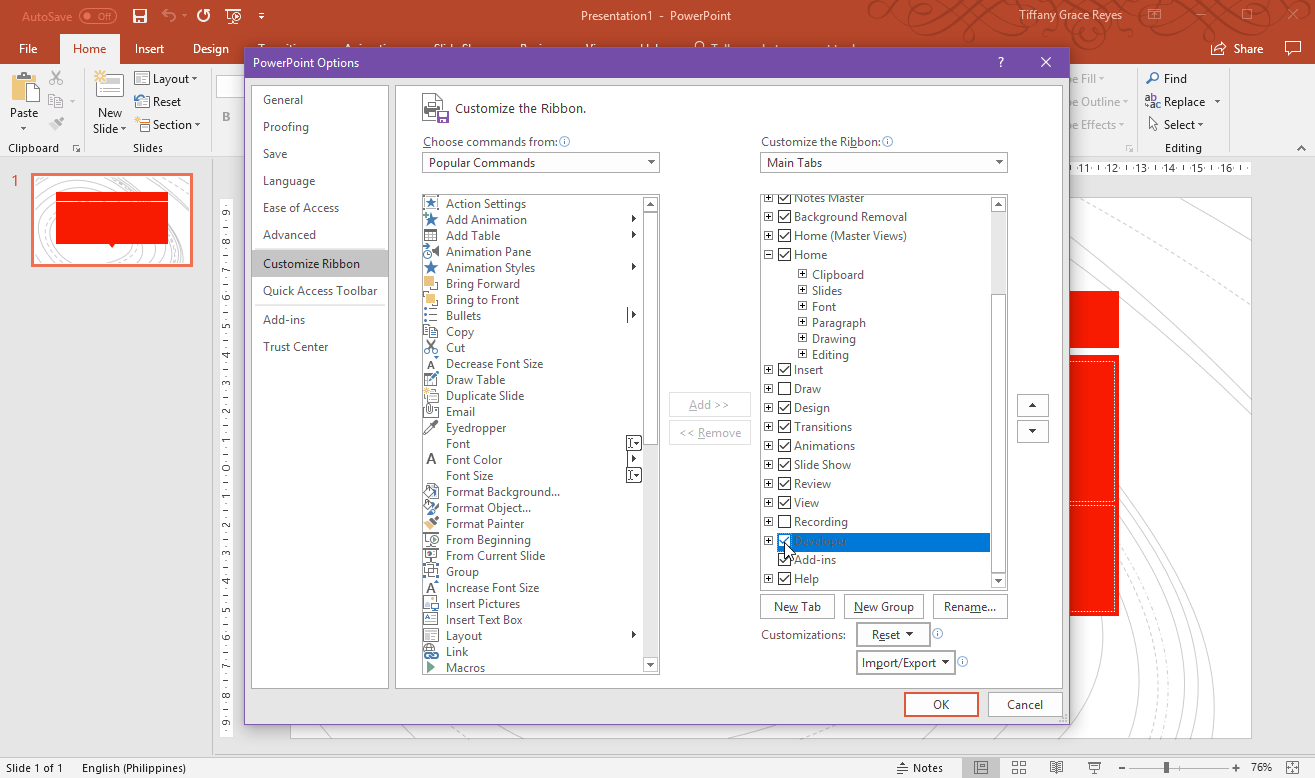Click the Save icon in title bar
Image resolution: width=1315 pixels, height=778 pixels.
(140, 16)
